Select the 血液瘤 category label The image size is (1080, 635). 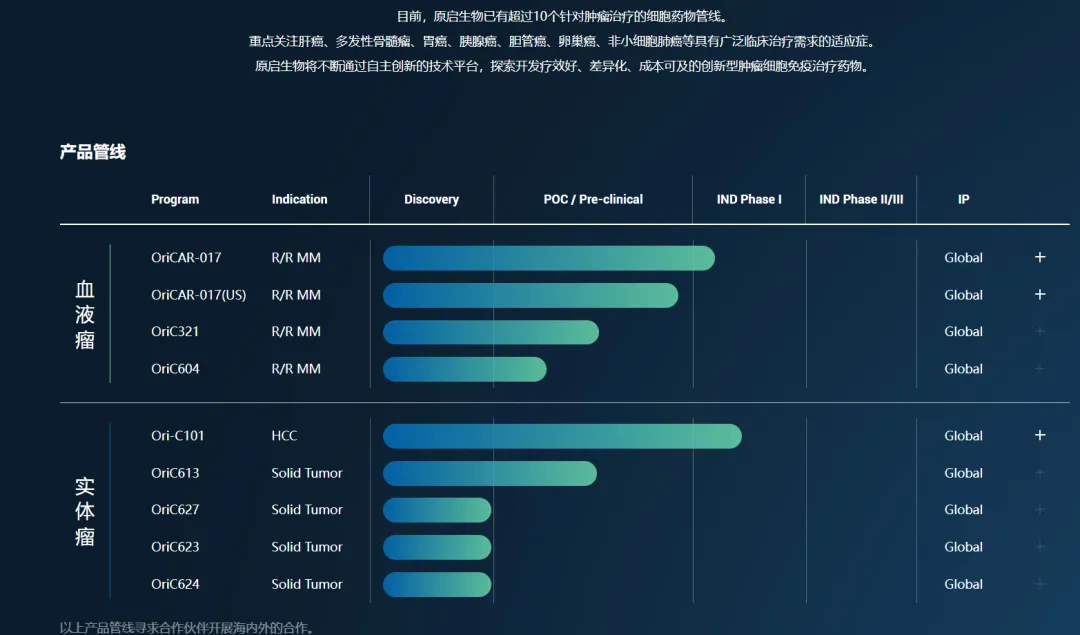(x=85, y=314)
